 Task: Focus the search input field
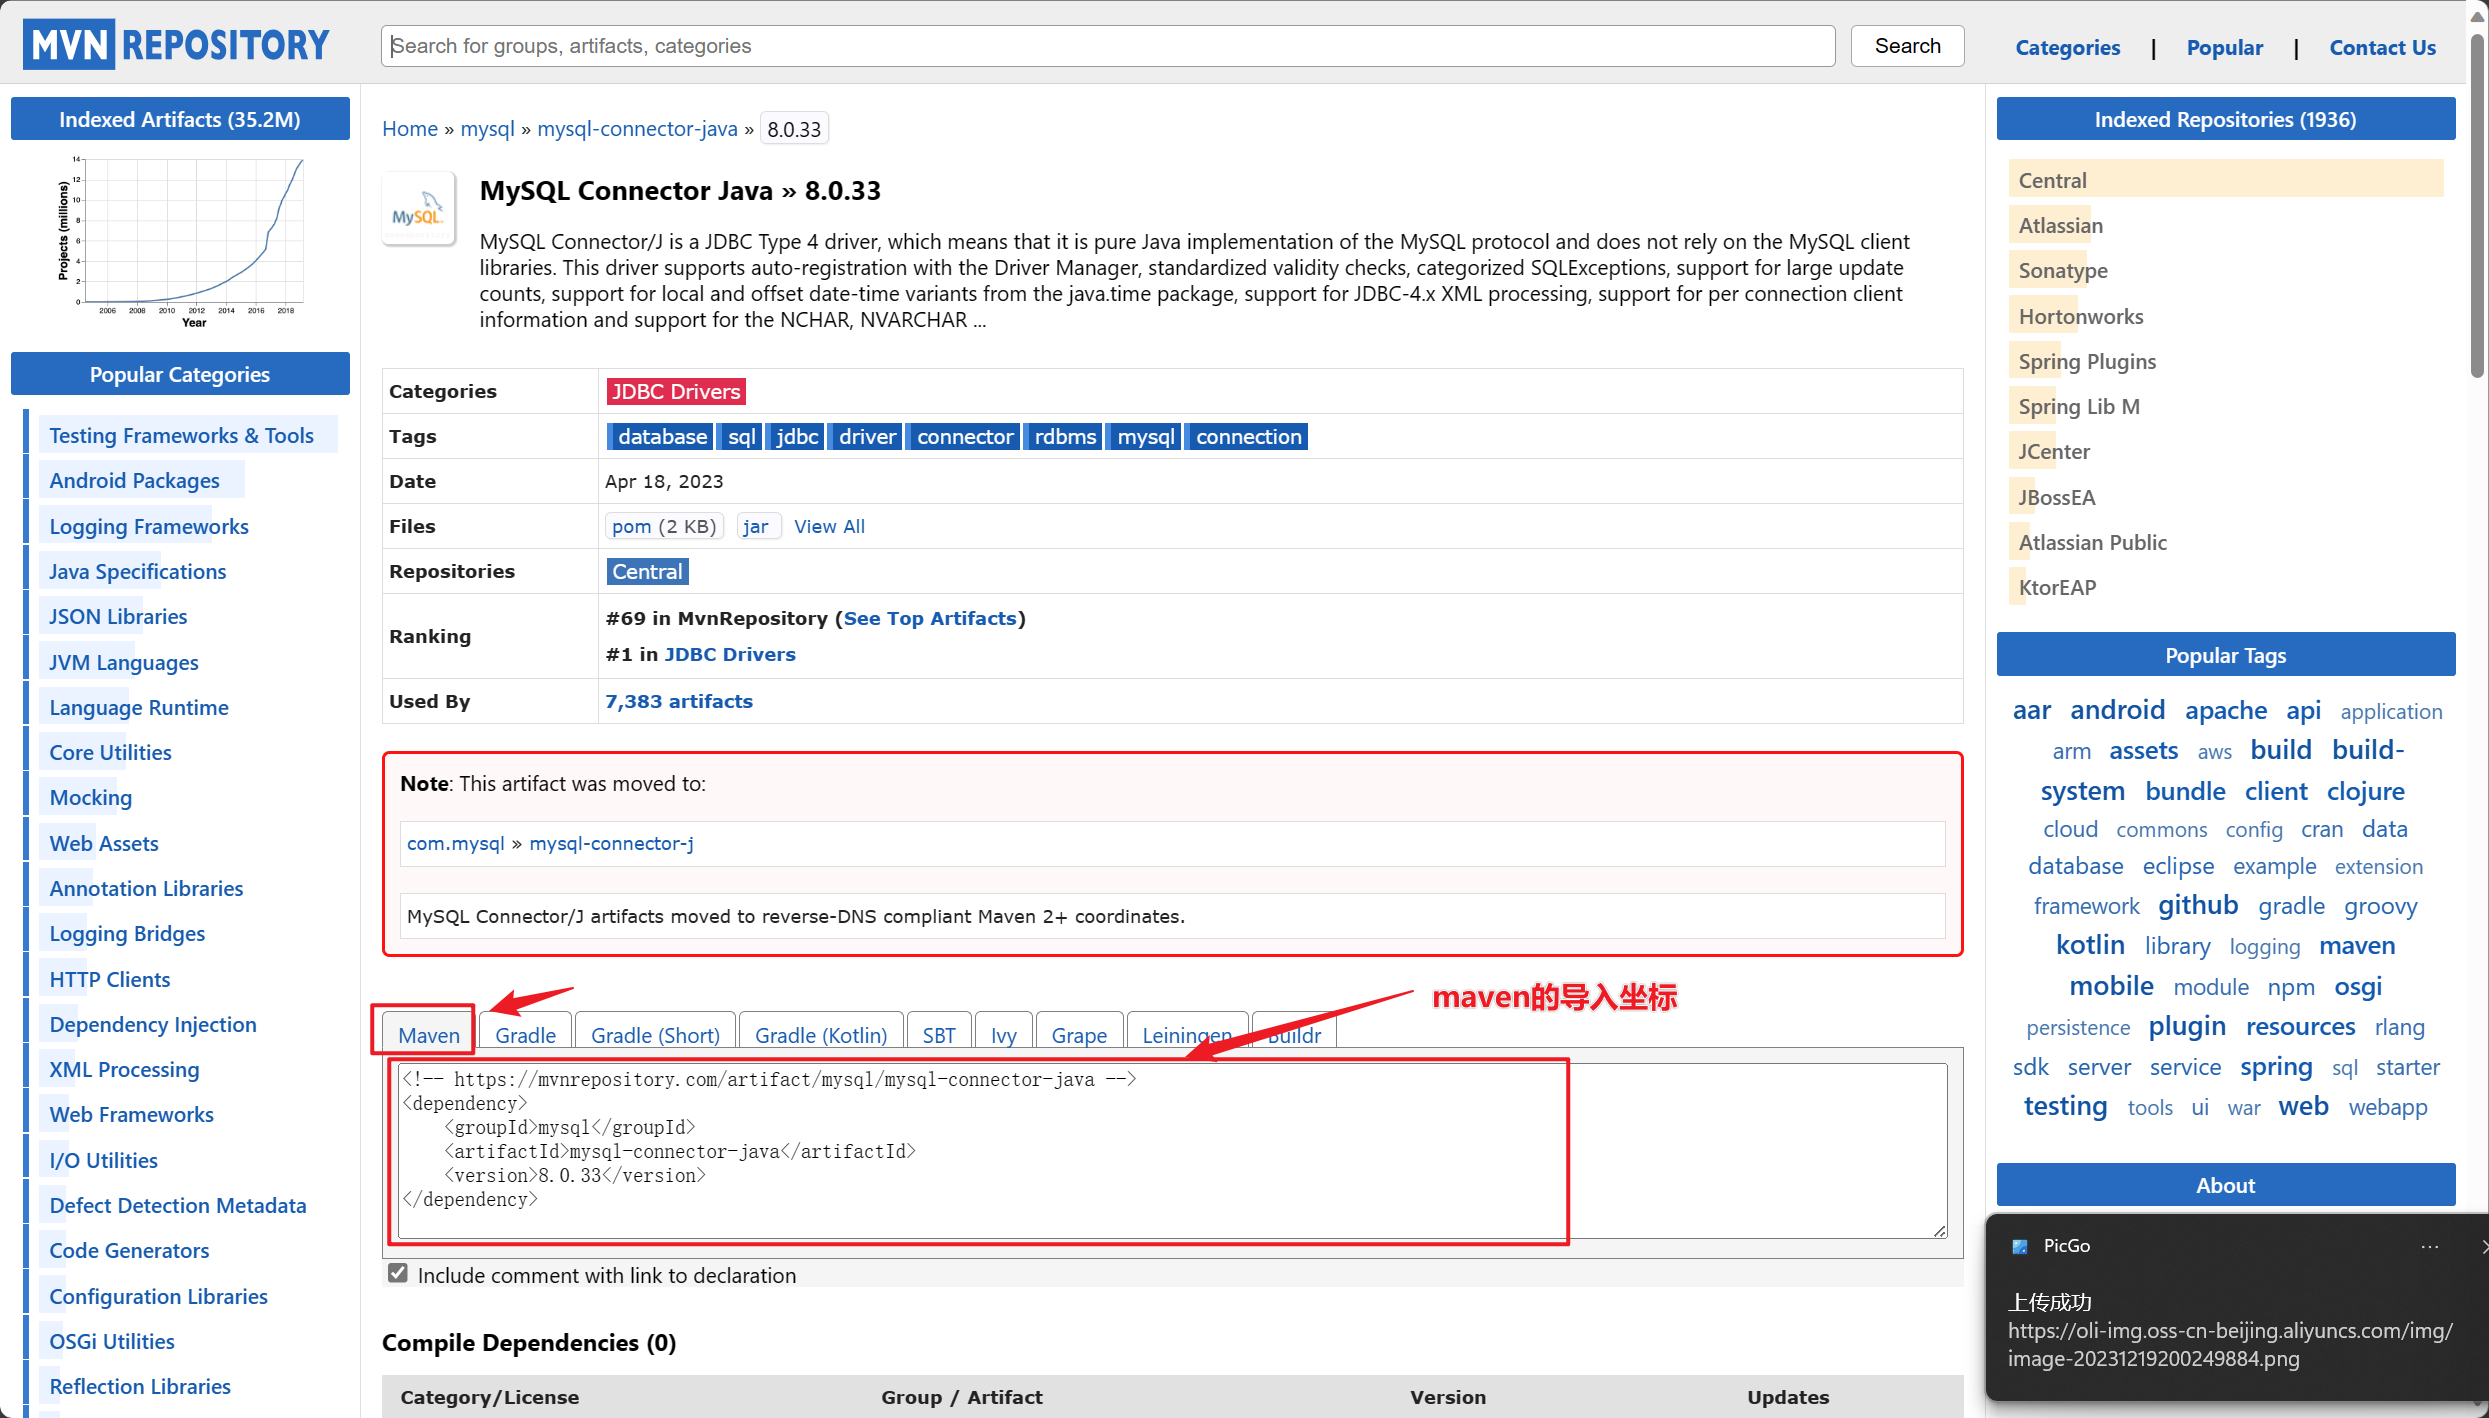pos(1108,46)
